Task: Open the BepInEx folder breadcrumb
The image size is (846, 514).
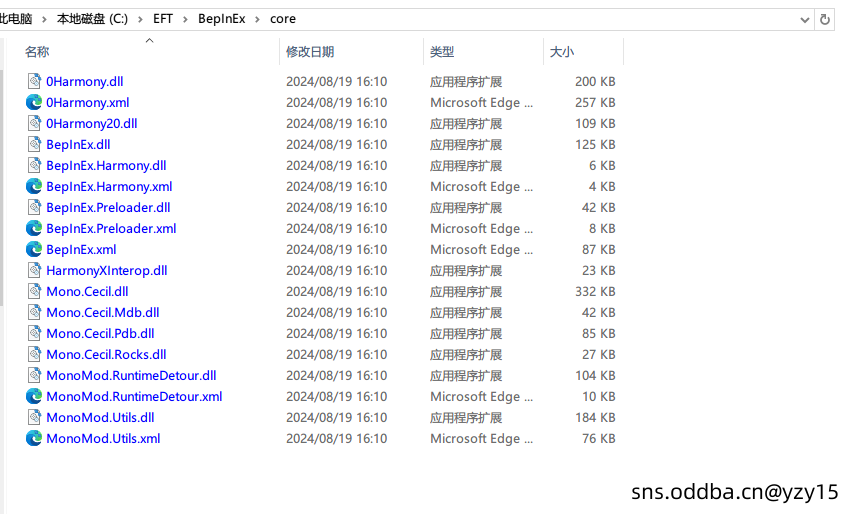Action: [x=221, y=19]
